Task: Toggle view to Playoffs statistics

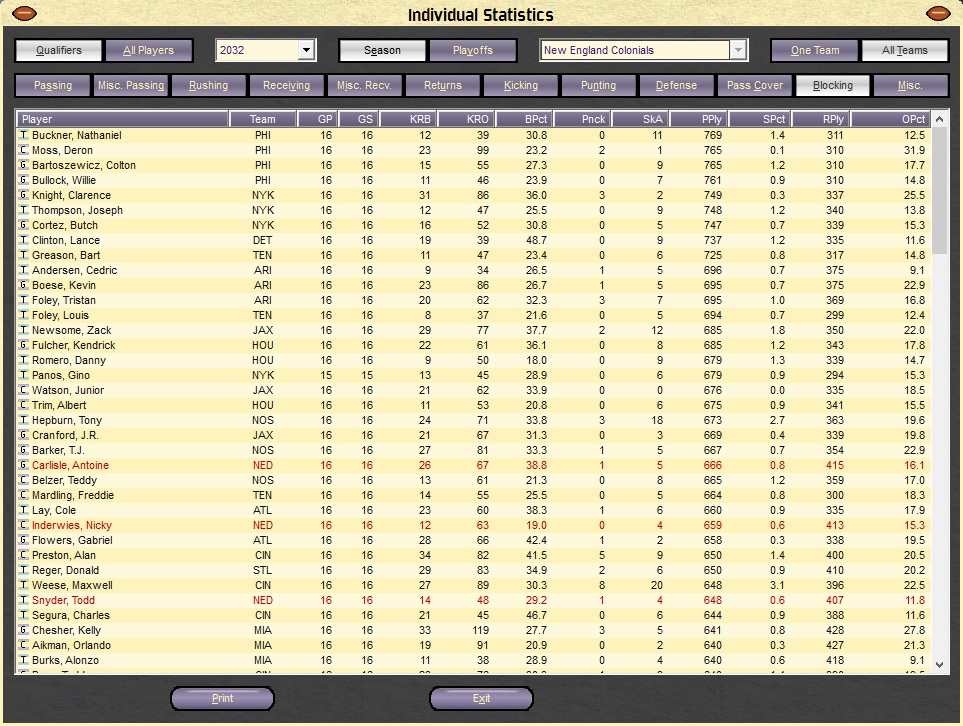Action: tap(471, 49)
